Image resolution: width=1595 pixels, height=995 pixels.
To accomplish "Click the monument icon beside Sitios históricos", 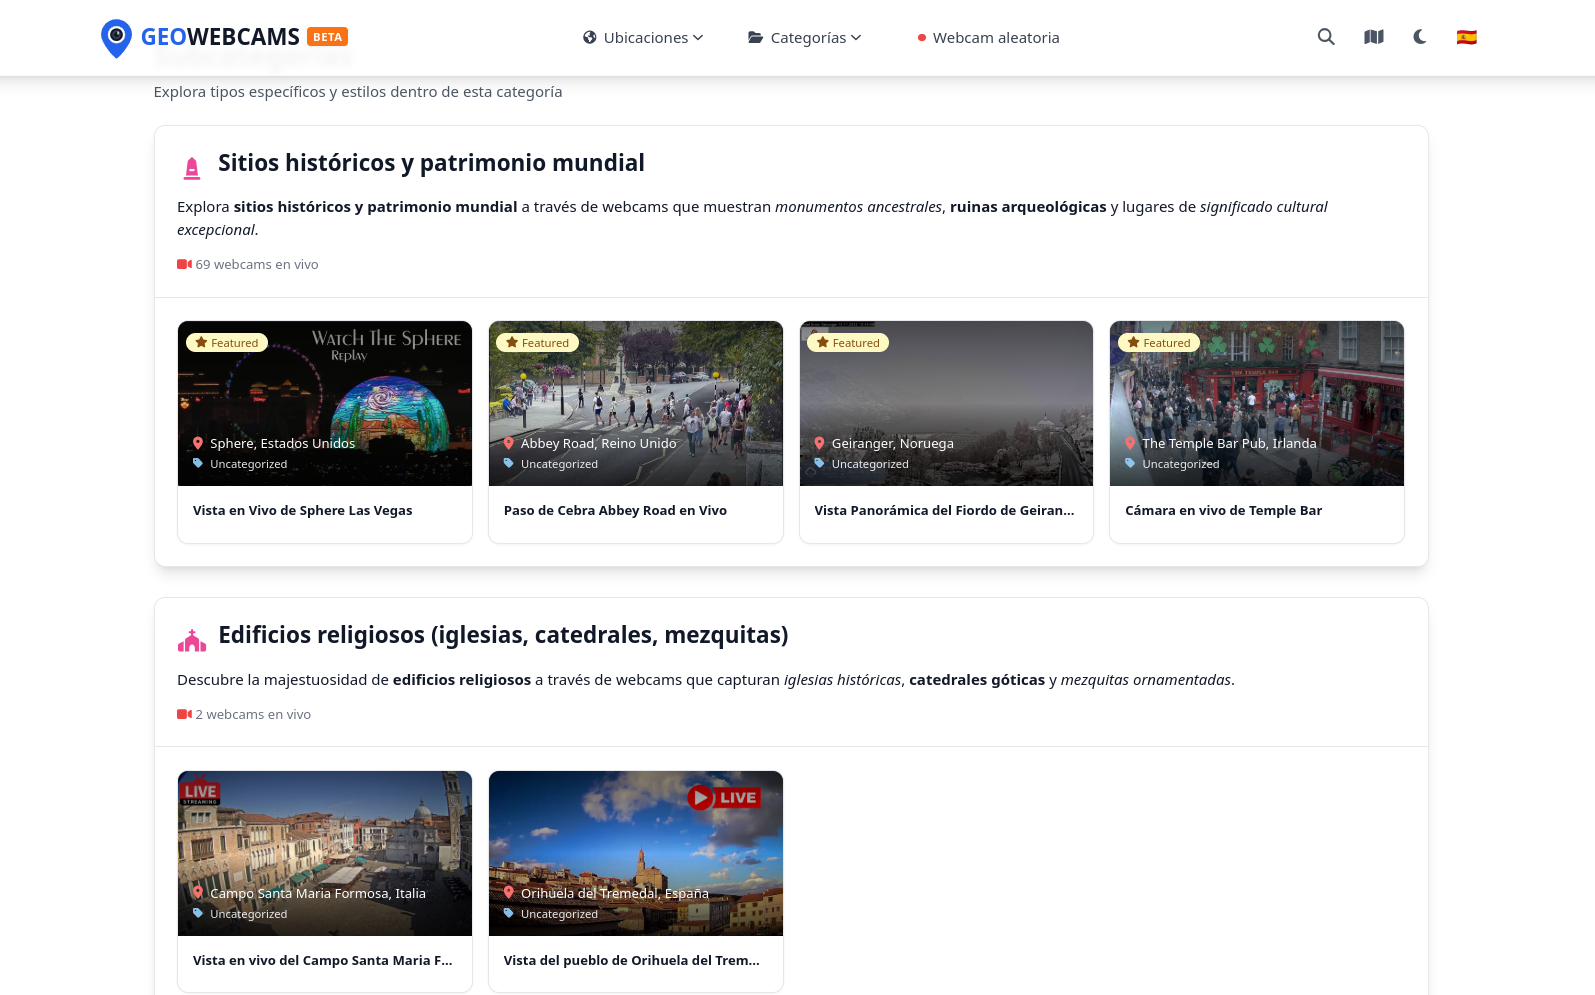I will coord(192,168).
